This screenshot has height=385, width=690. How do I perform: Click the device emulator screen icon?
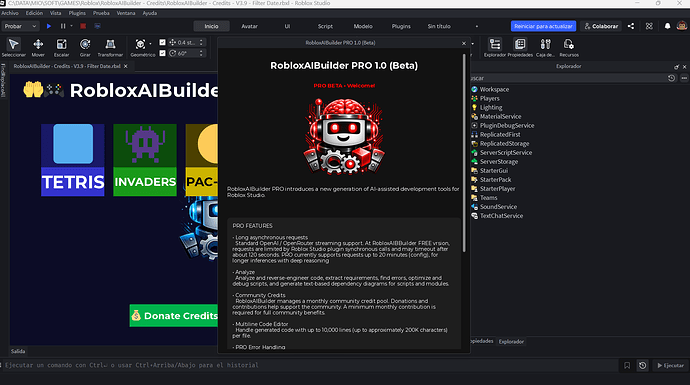(x=97, y=26)
